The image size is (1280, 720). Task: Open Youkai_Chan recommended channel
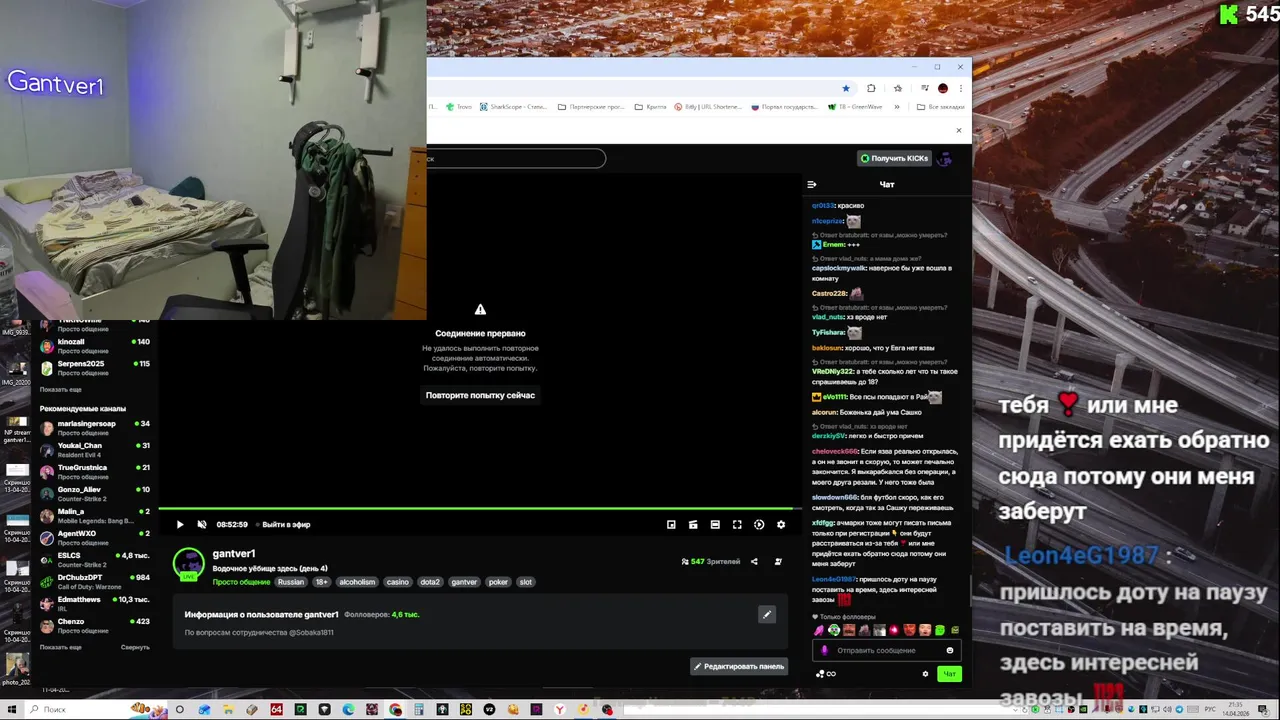tap(95, 450)
